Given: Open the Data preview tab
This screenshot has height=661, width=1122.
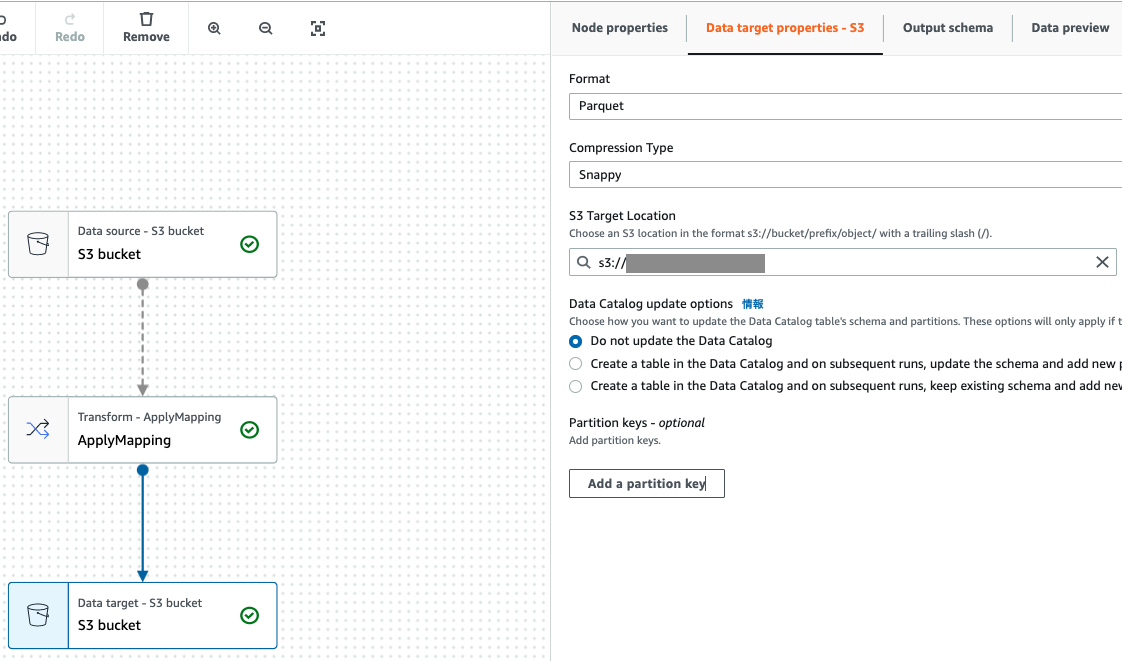Looking at the screenshot, I should point(1069,28).
